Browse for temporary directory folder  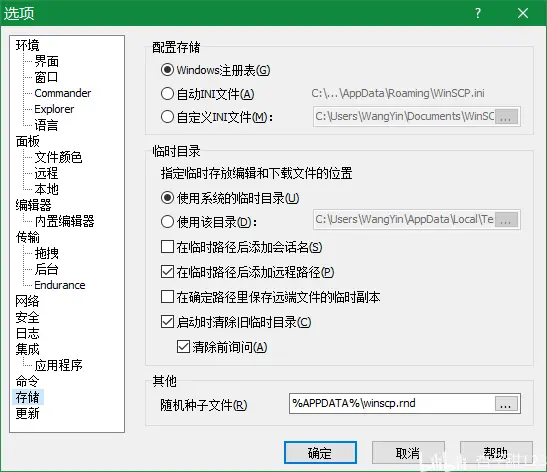coord(506,220)
